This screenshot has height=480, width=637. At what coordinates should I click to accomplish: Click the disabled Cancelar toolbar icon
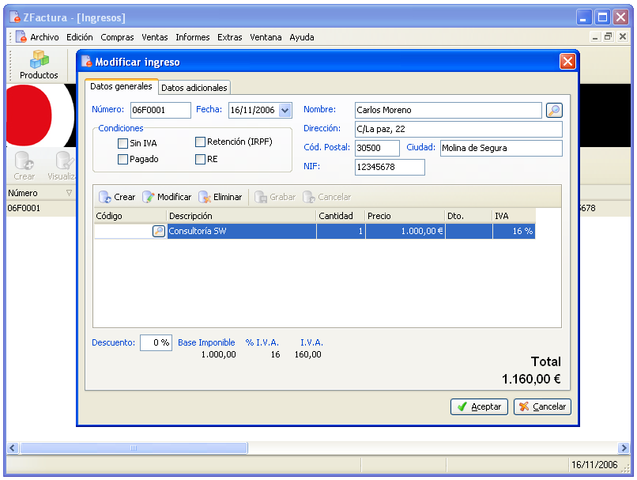[x=309, y=197]
